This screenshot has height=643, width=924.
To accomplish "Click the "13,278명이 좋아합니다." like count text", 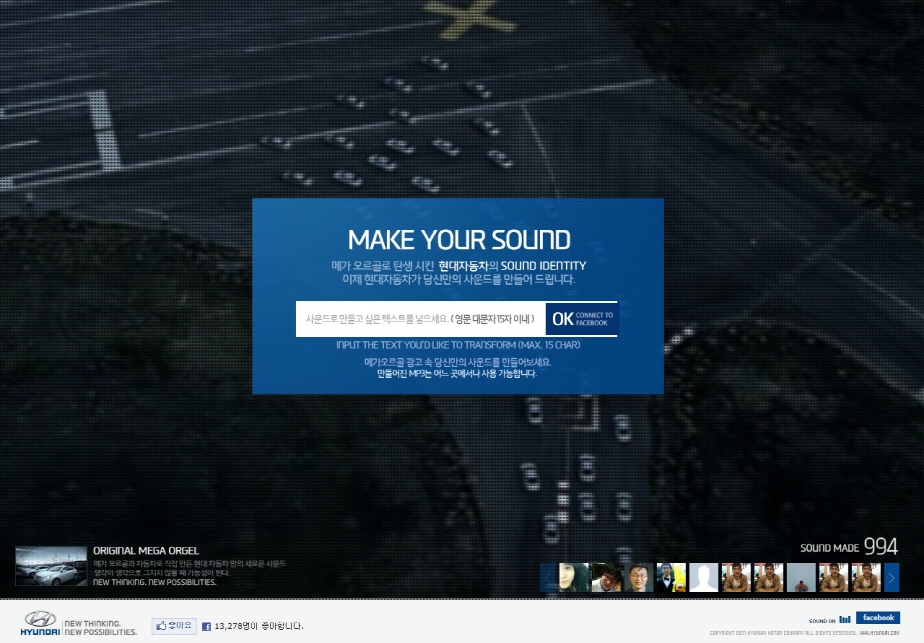I will click(259, 626).
